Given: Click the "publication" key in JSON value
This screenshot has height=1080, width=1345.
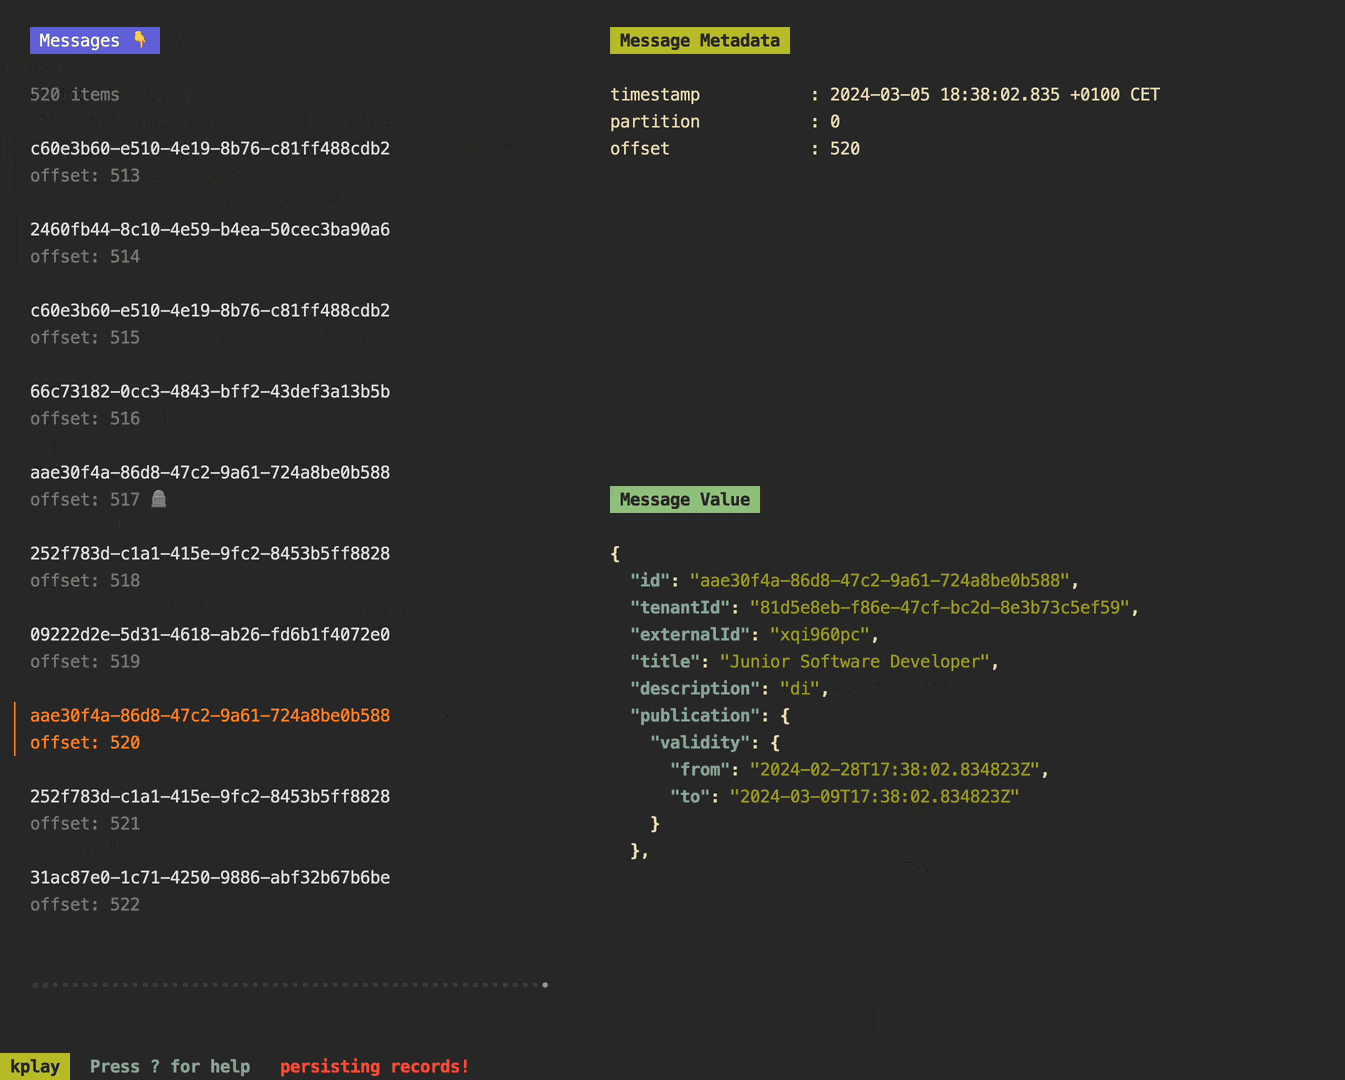Looking at the screenshot, I should point(695,715).
